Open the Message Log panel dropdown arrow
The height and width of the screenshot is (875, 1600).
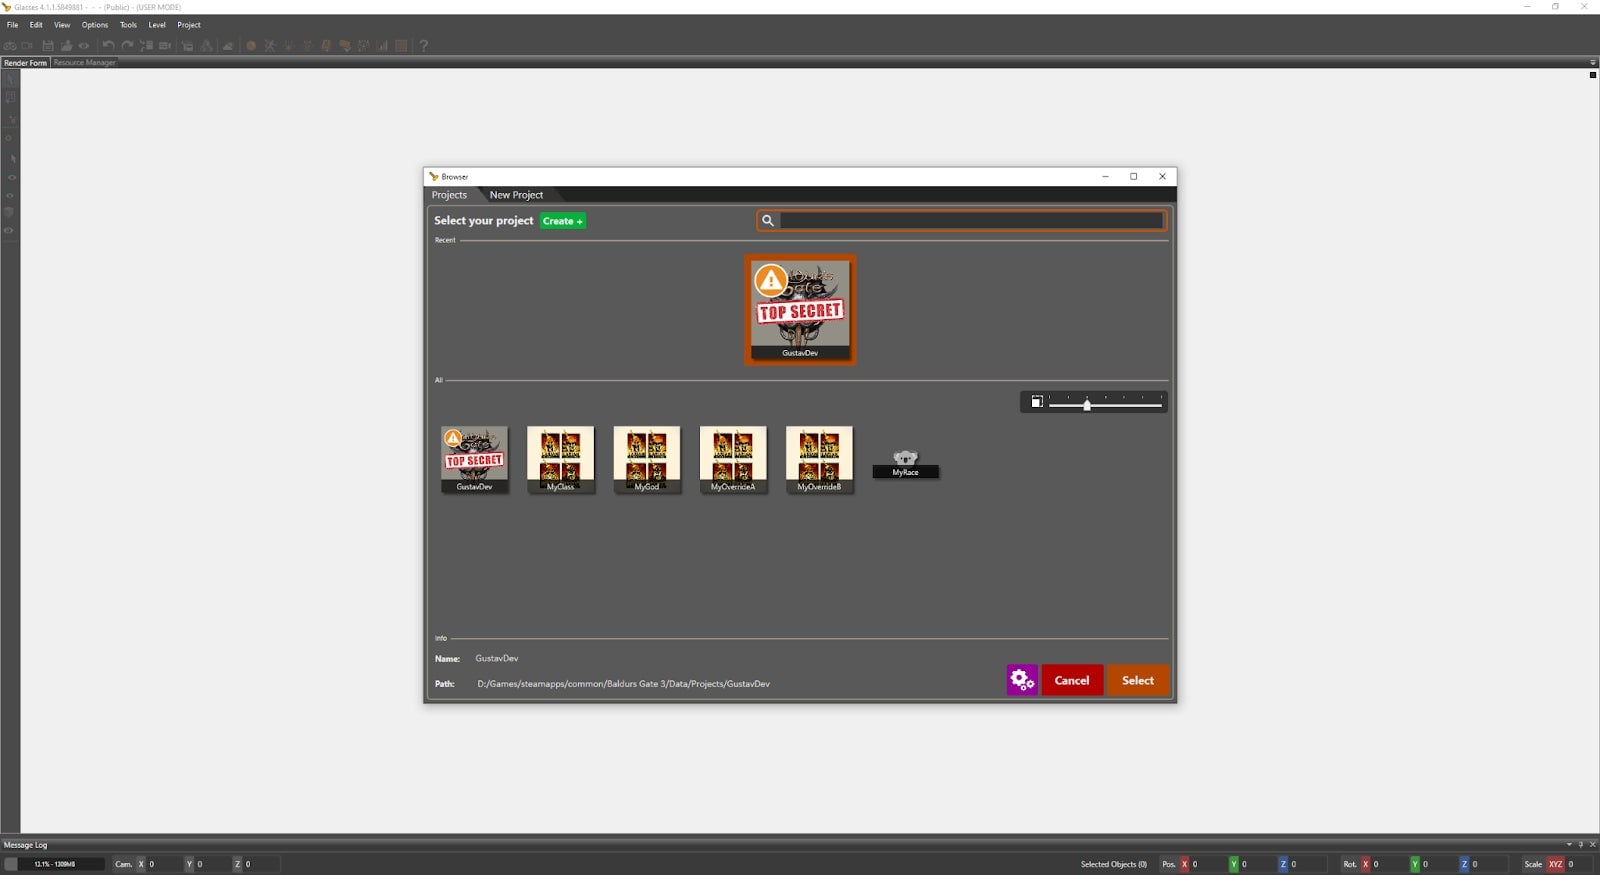click(1569, 845)
